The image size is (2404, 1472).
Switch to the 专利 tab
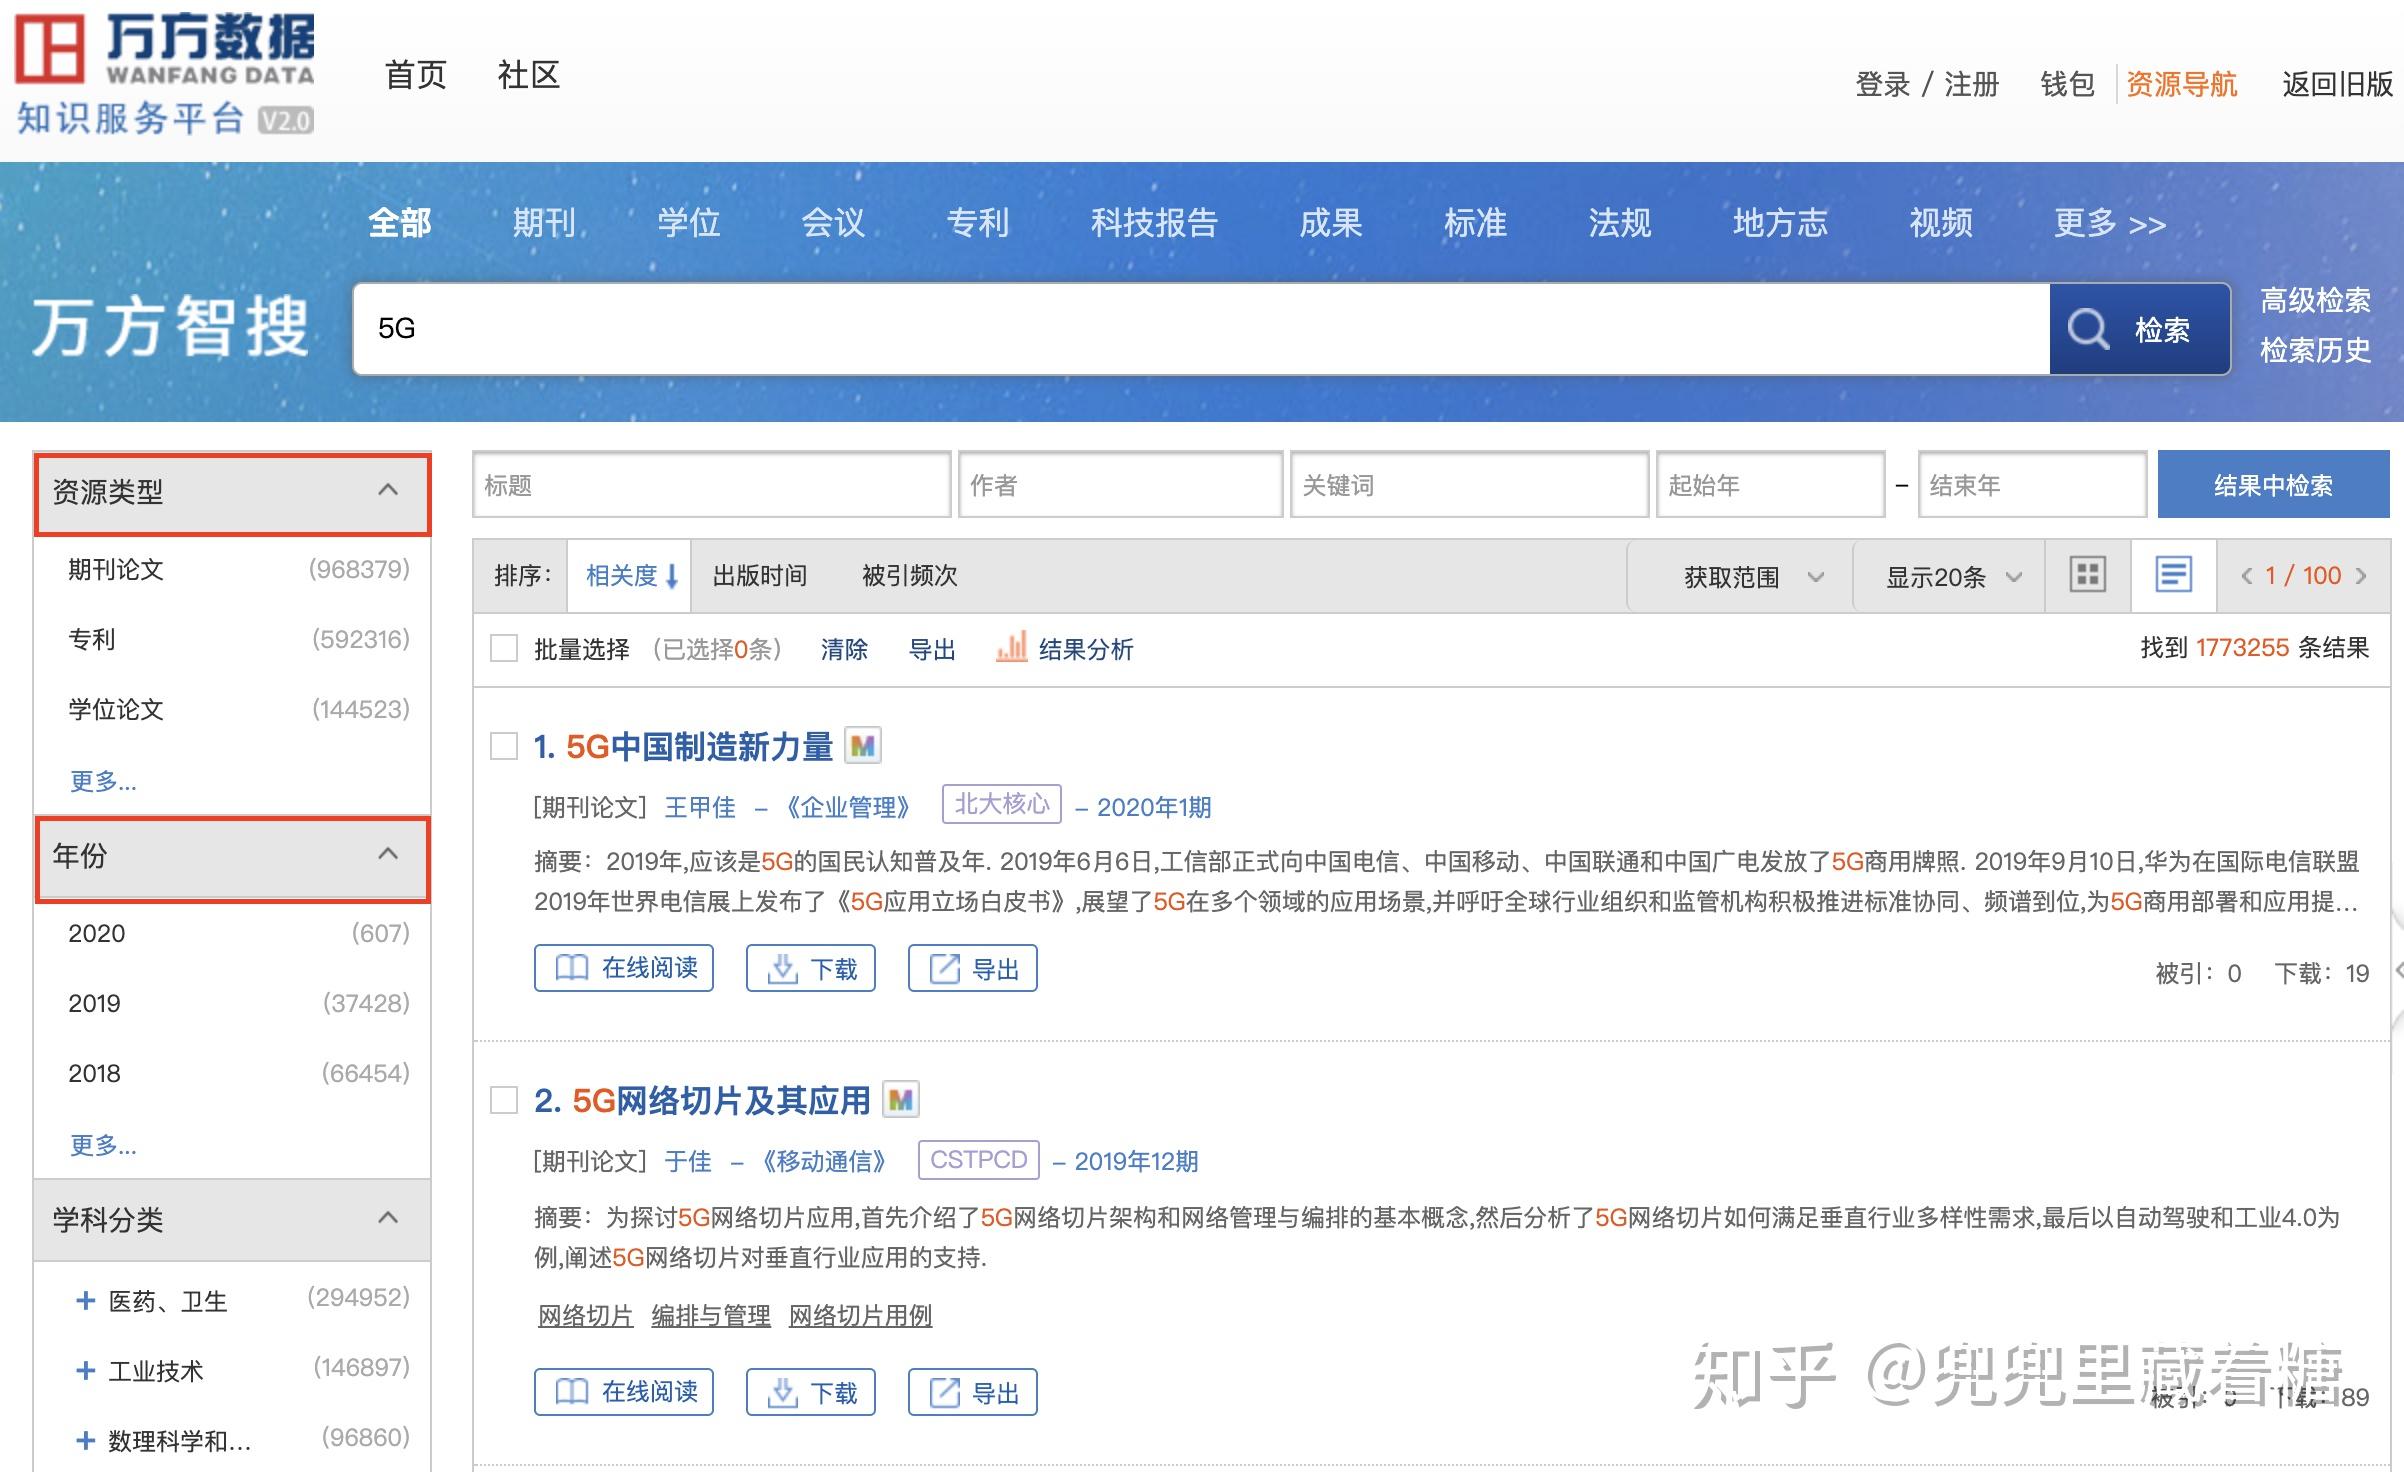click(977, 222)
